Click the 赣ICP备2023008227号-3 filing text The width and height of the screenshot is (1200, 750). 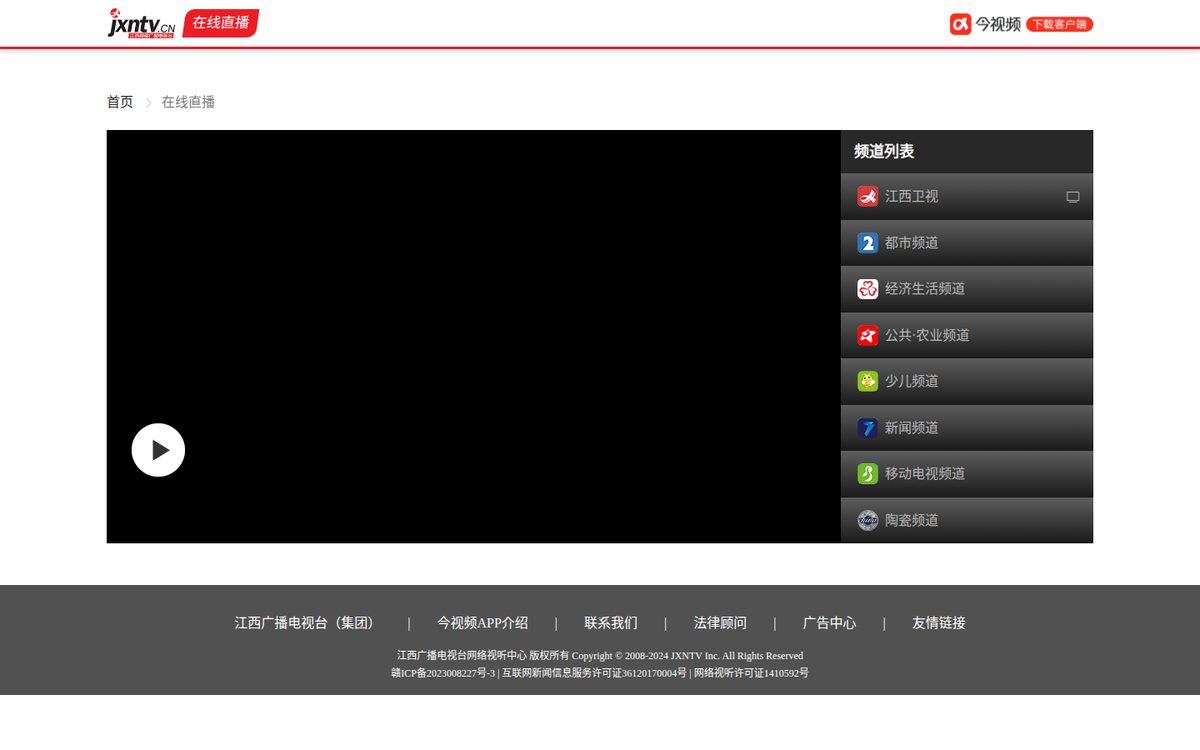click(443, 673)
